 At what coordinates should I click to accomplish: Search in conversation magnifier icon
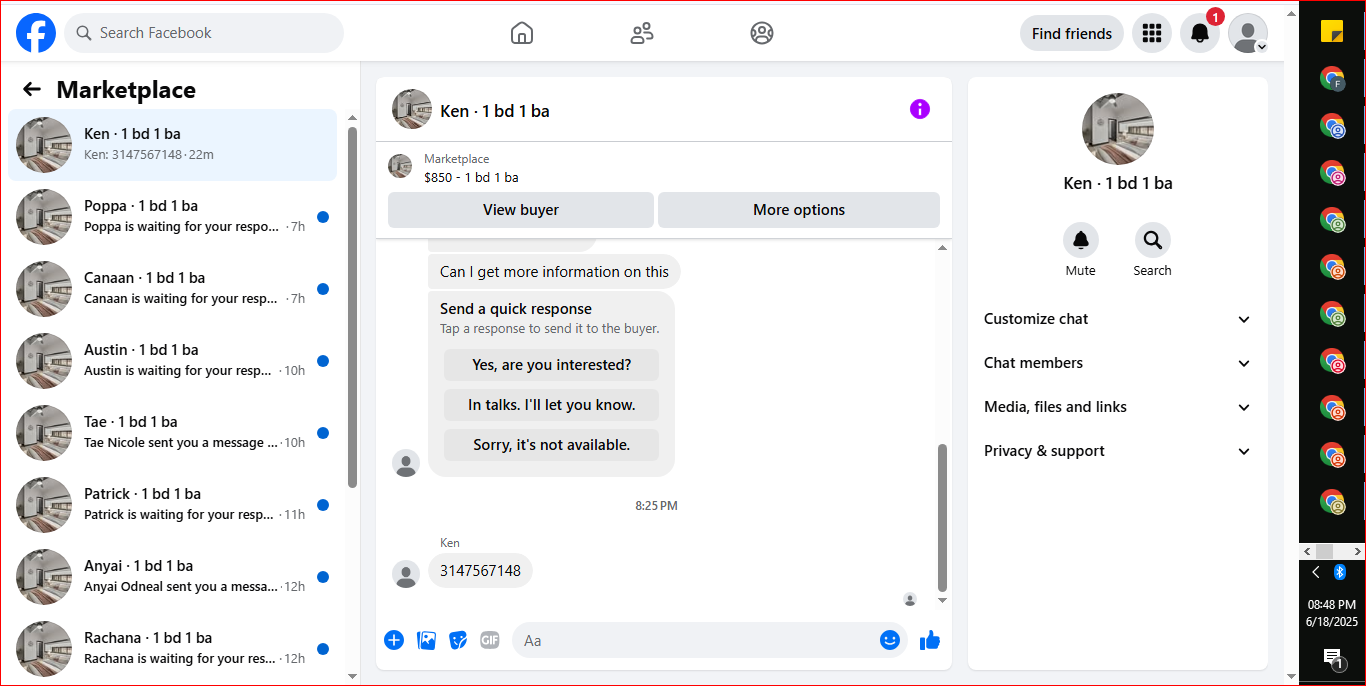[x=1152, y=240]
